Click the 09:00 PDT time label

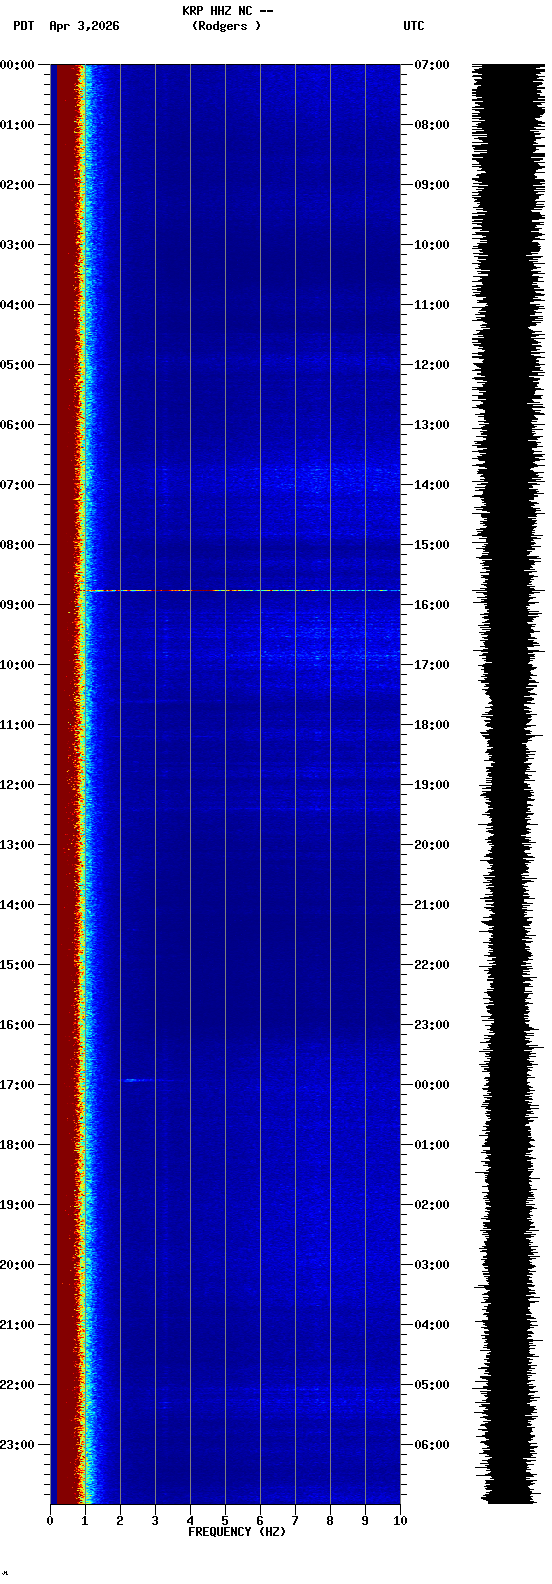point(17,605)
